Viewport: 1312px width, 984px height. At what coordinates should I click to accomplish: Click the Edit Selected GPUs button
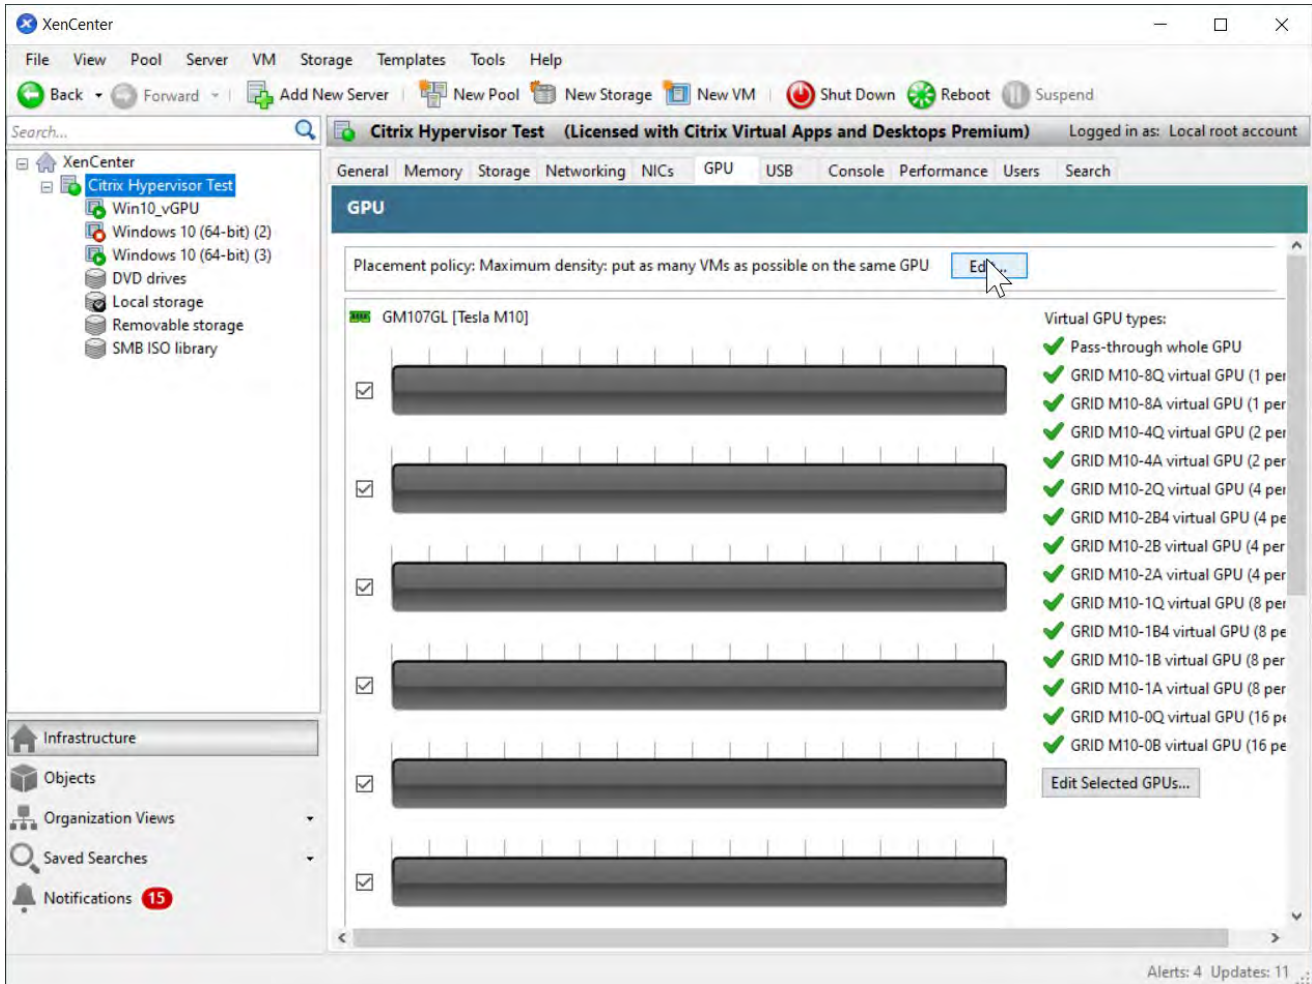click(1120, 783)
